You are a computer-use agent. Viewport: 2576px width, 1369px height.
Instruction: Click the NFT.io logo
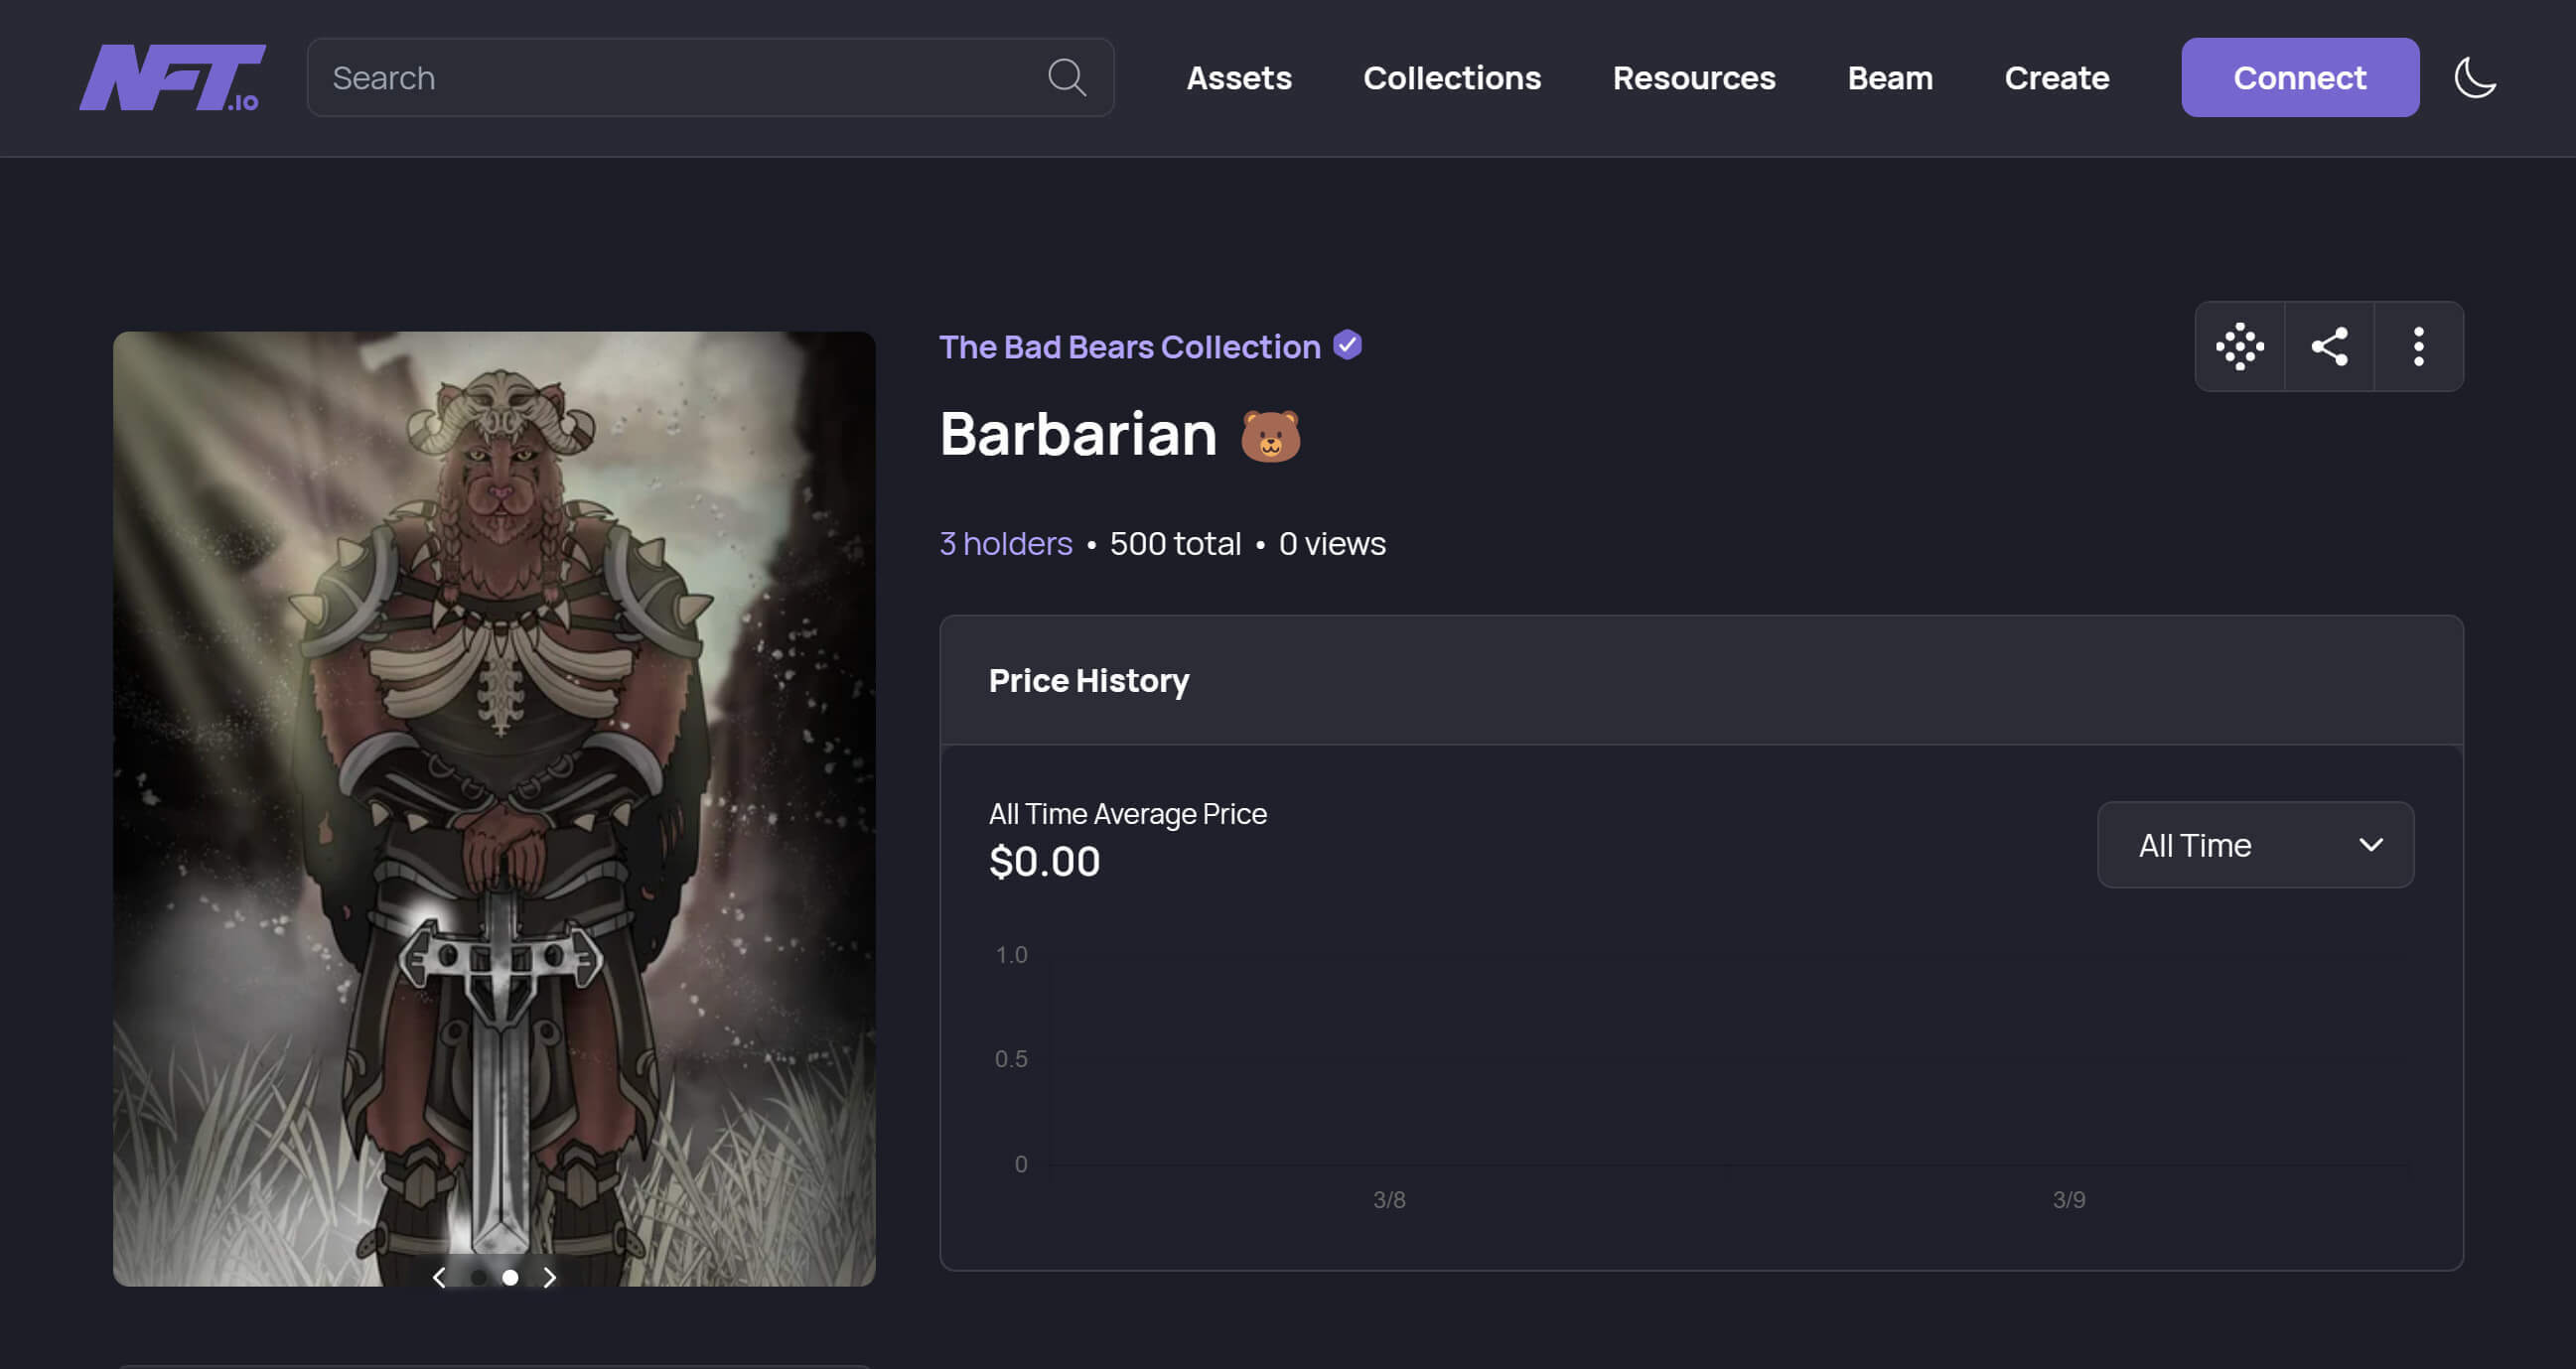point(174,76)
